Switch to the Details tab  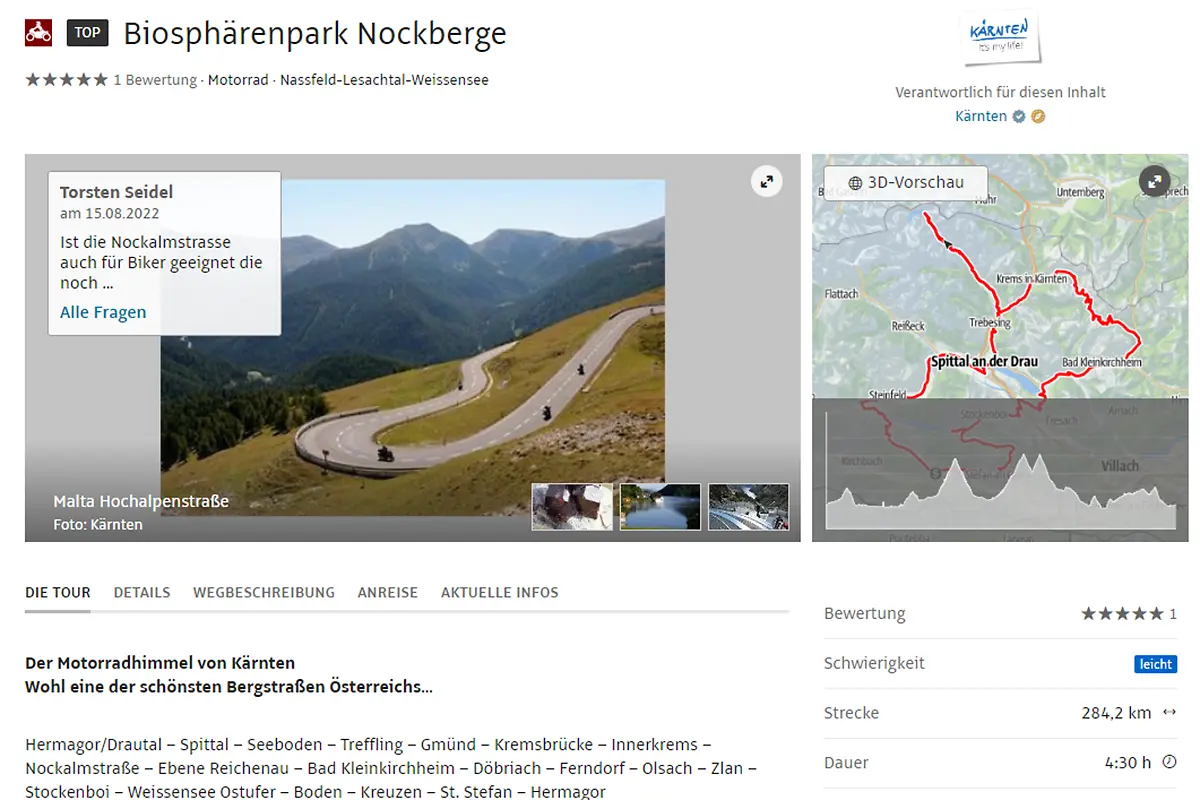[x=142, y=592]
